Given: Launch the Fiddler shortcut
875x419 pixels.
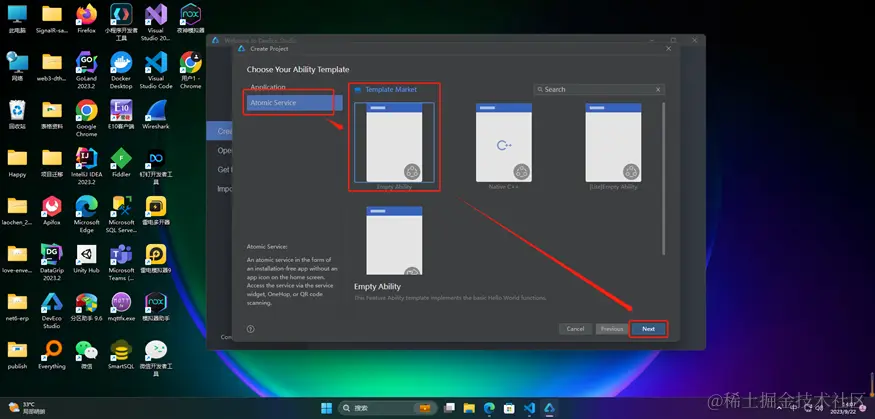Looking at the screenshot, I should pos(121,162).
